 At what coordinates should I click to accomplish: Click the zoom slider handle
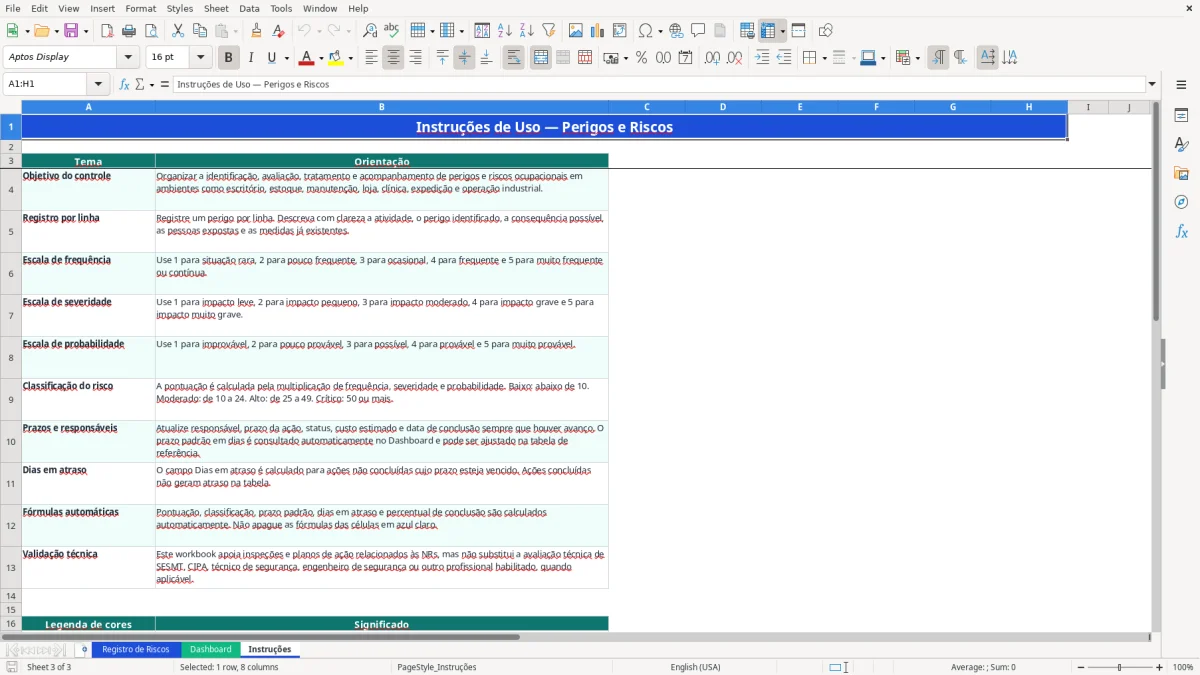pos(1119,667)
